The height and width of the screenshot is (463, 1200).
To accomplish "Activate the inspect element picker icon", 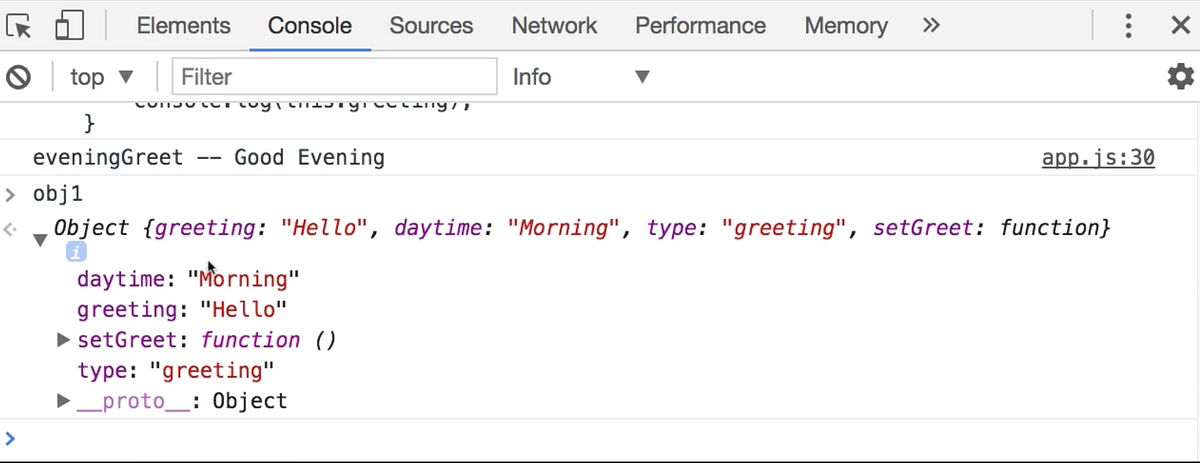I will coord(20,26).
